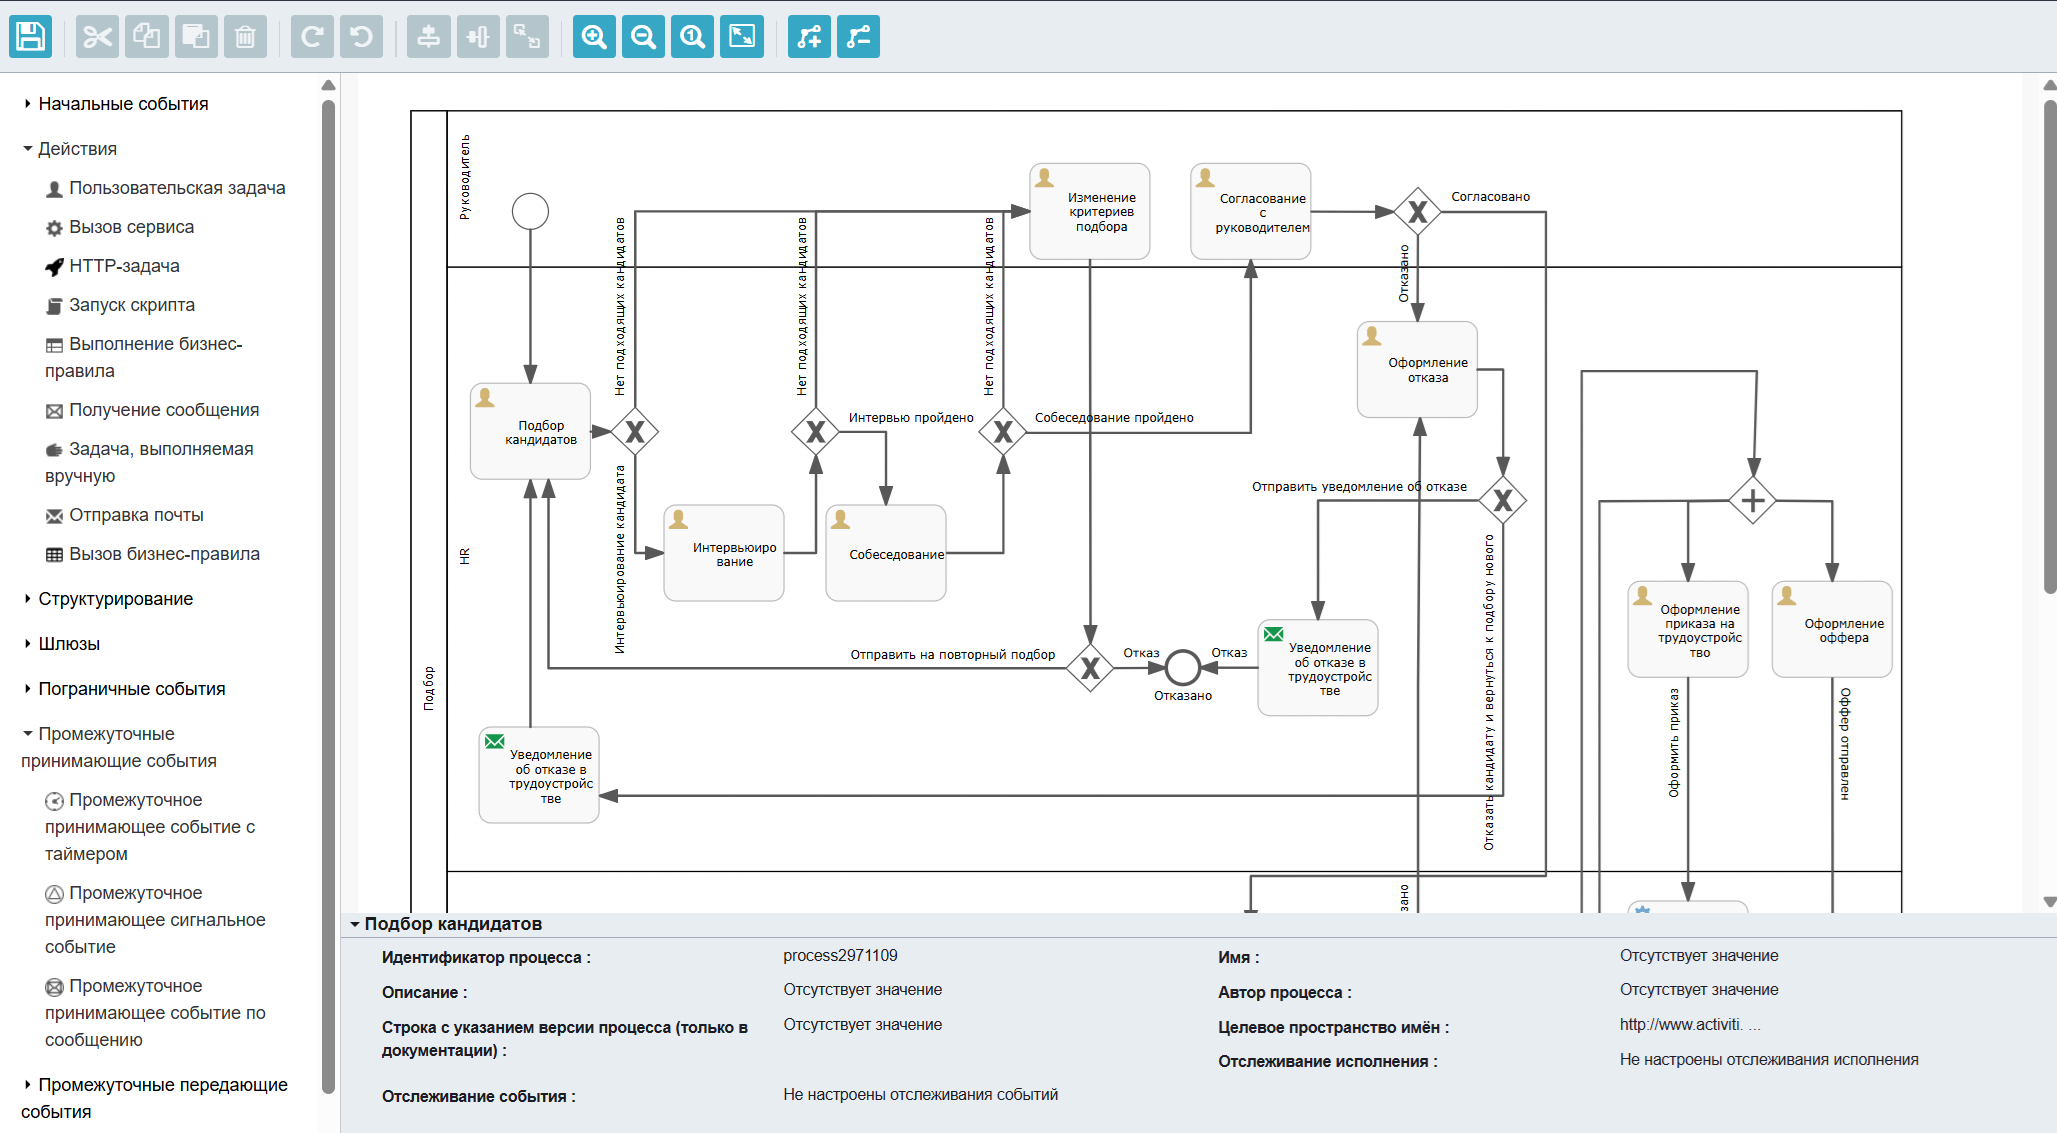Select Согласование с руководителем task
Screen dimensions: 2057x1133
(x=1251, y=211)
